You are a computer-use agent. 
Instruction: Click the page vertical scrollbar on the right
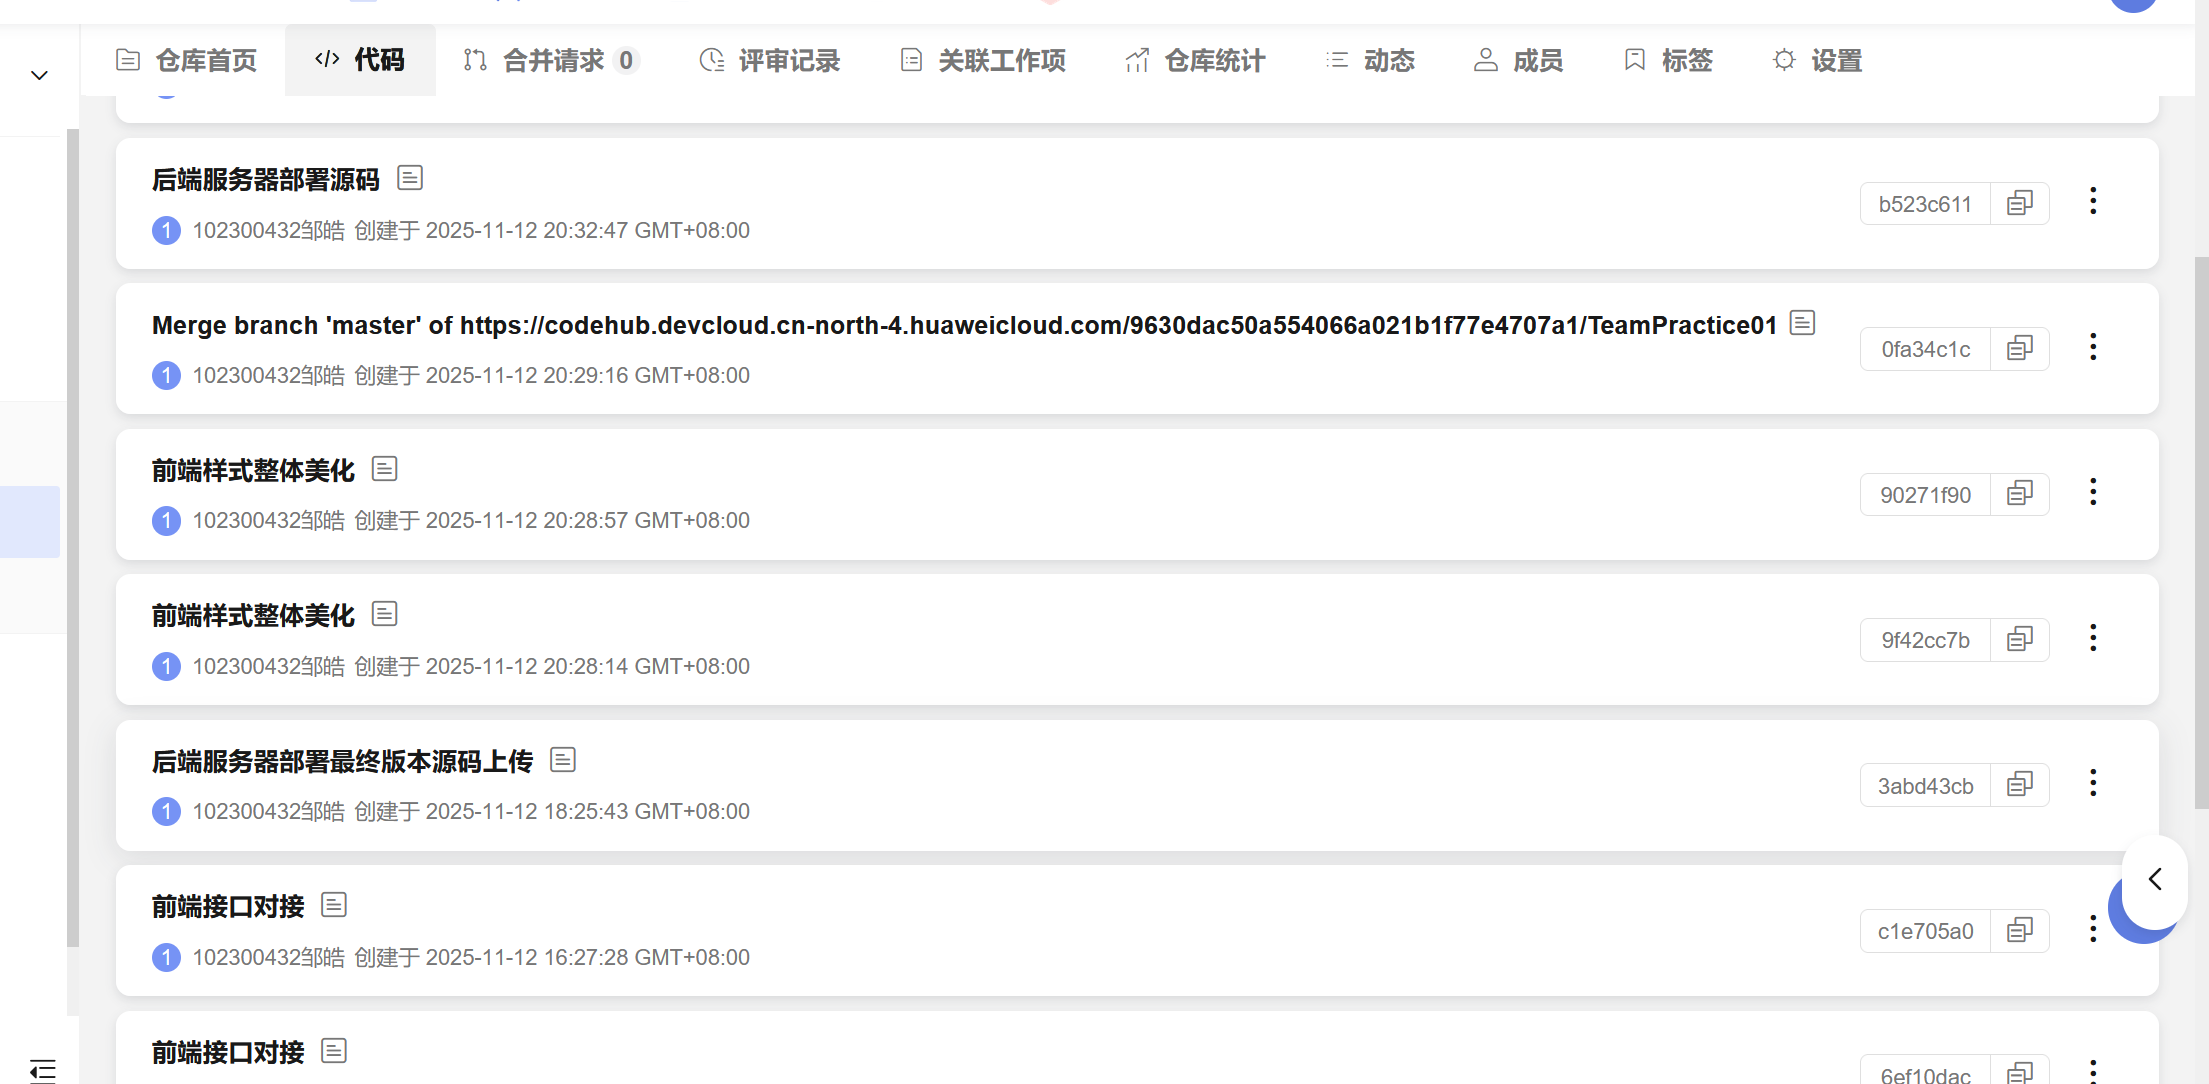click(2201, 532)
